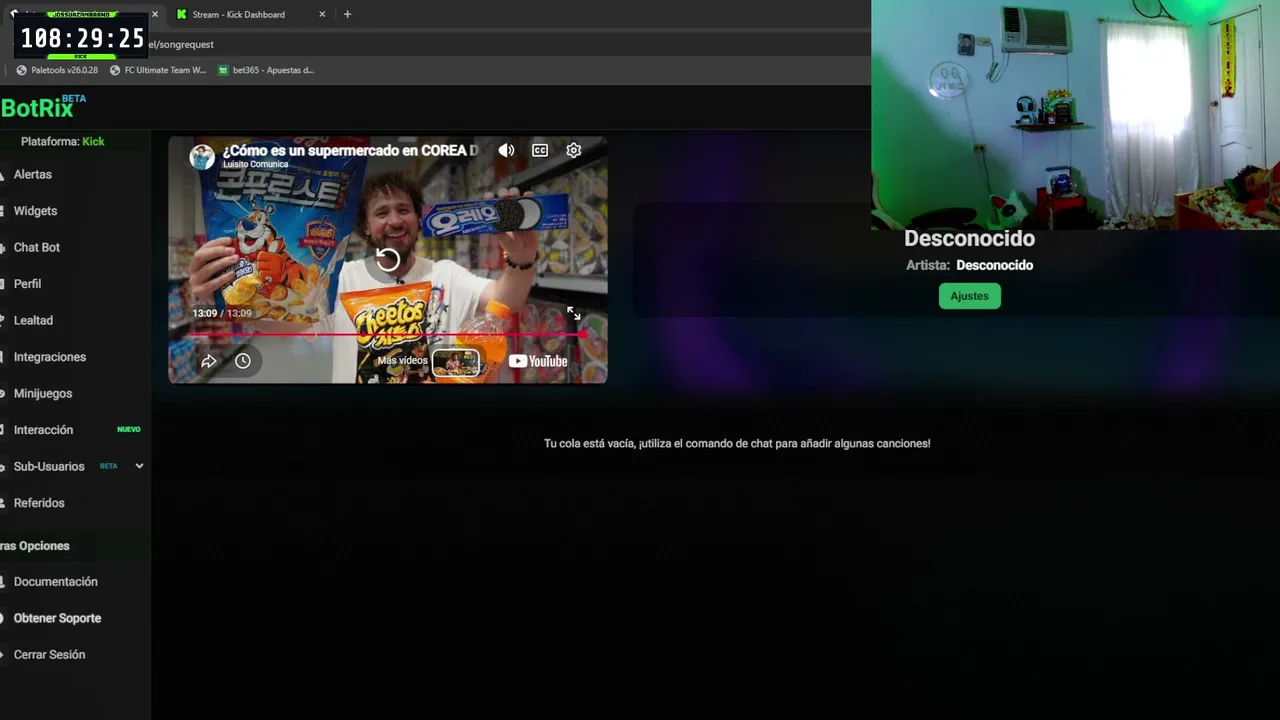Click the BotRix logo
Screen dimensions: 1280x720
pyautogui.click(x=43, y=106)
